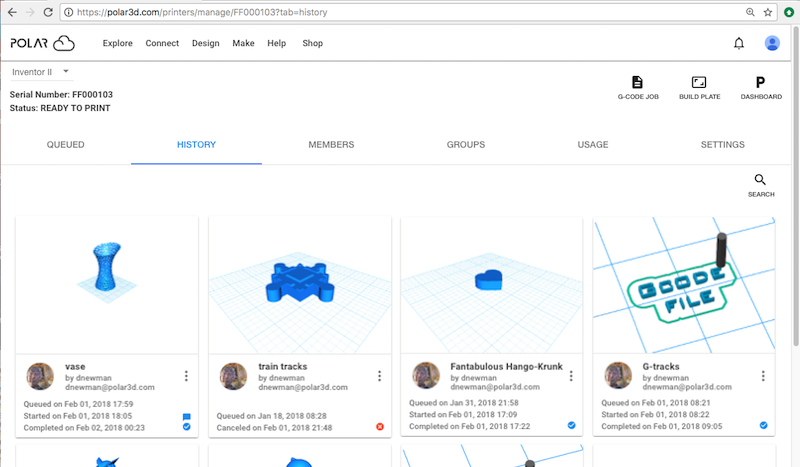800x467 pixels.
Task: Go to the printer Dashboard
Action: [x=761, y=87]
